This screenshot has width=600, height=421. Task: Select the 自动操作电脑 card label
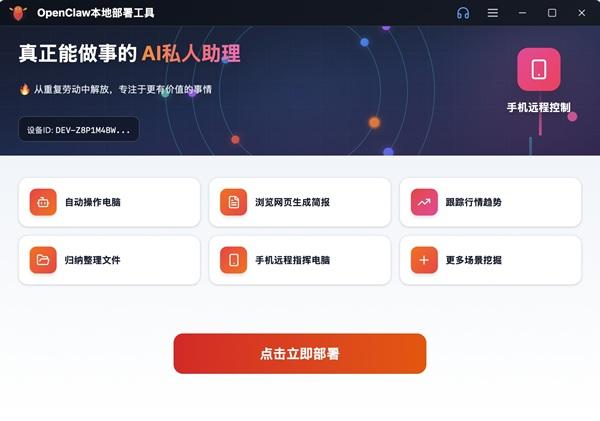tap(93, 202)
